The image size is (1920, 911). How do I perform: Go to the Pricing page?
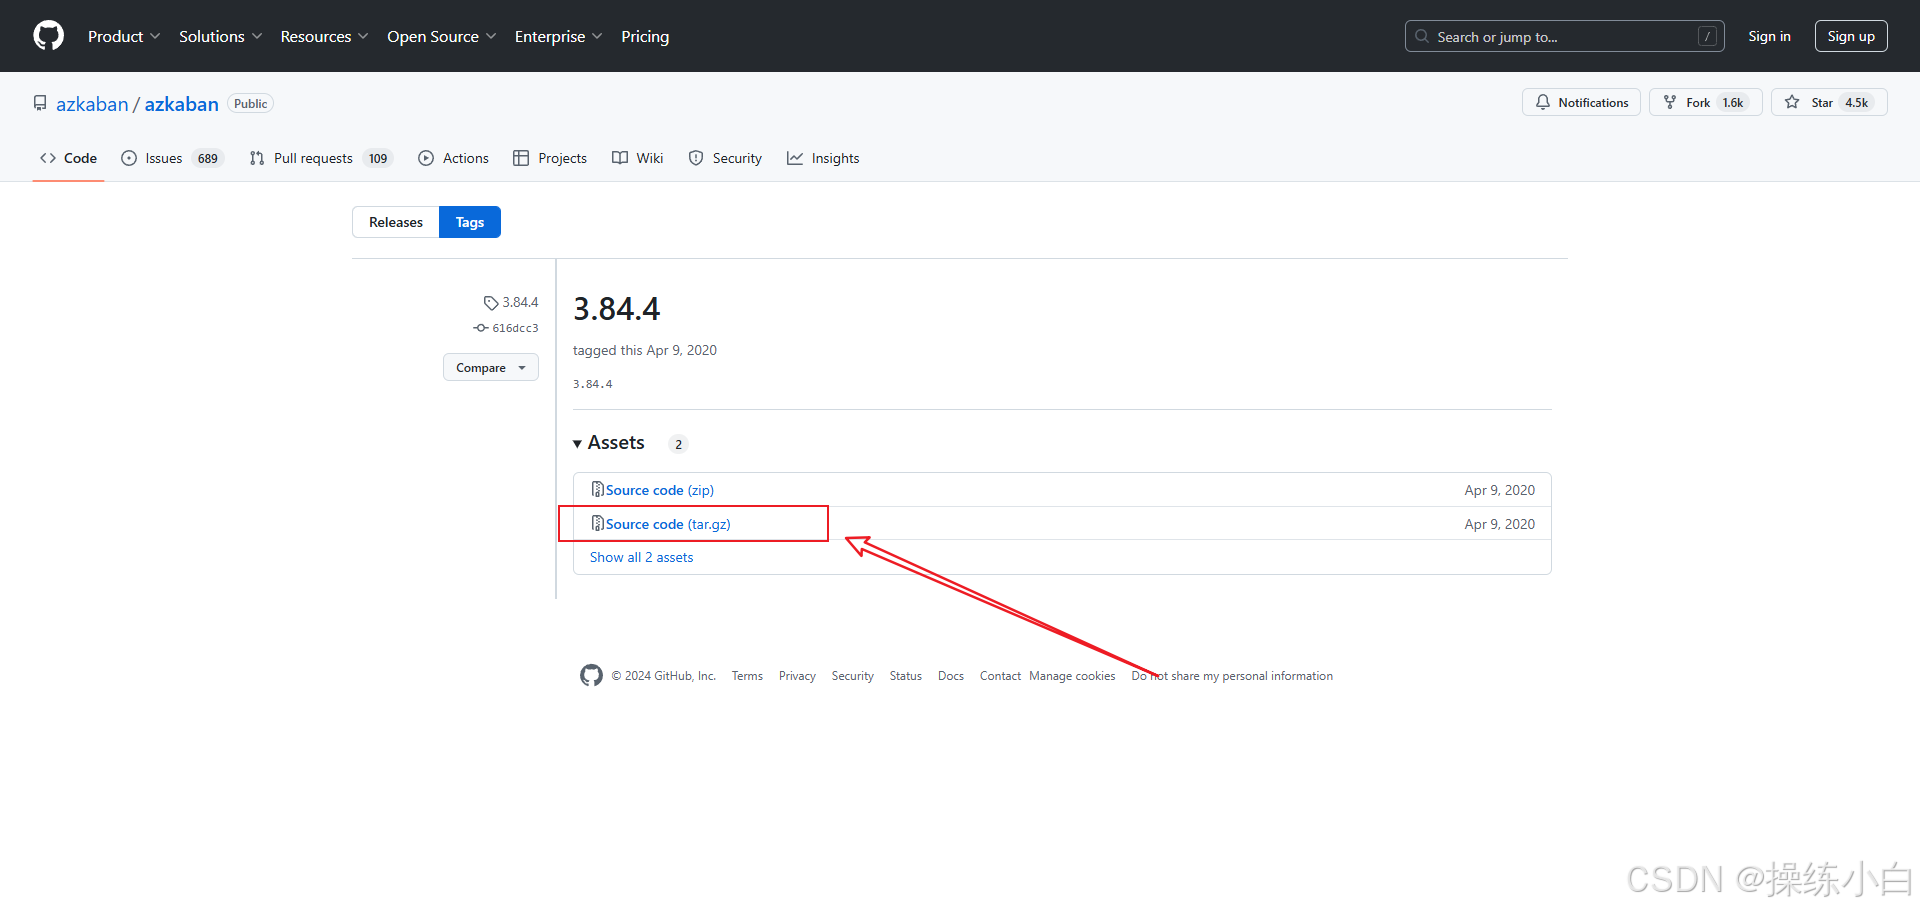pos(645,36)
